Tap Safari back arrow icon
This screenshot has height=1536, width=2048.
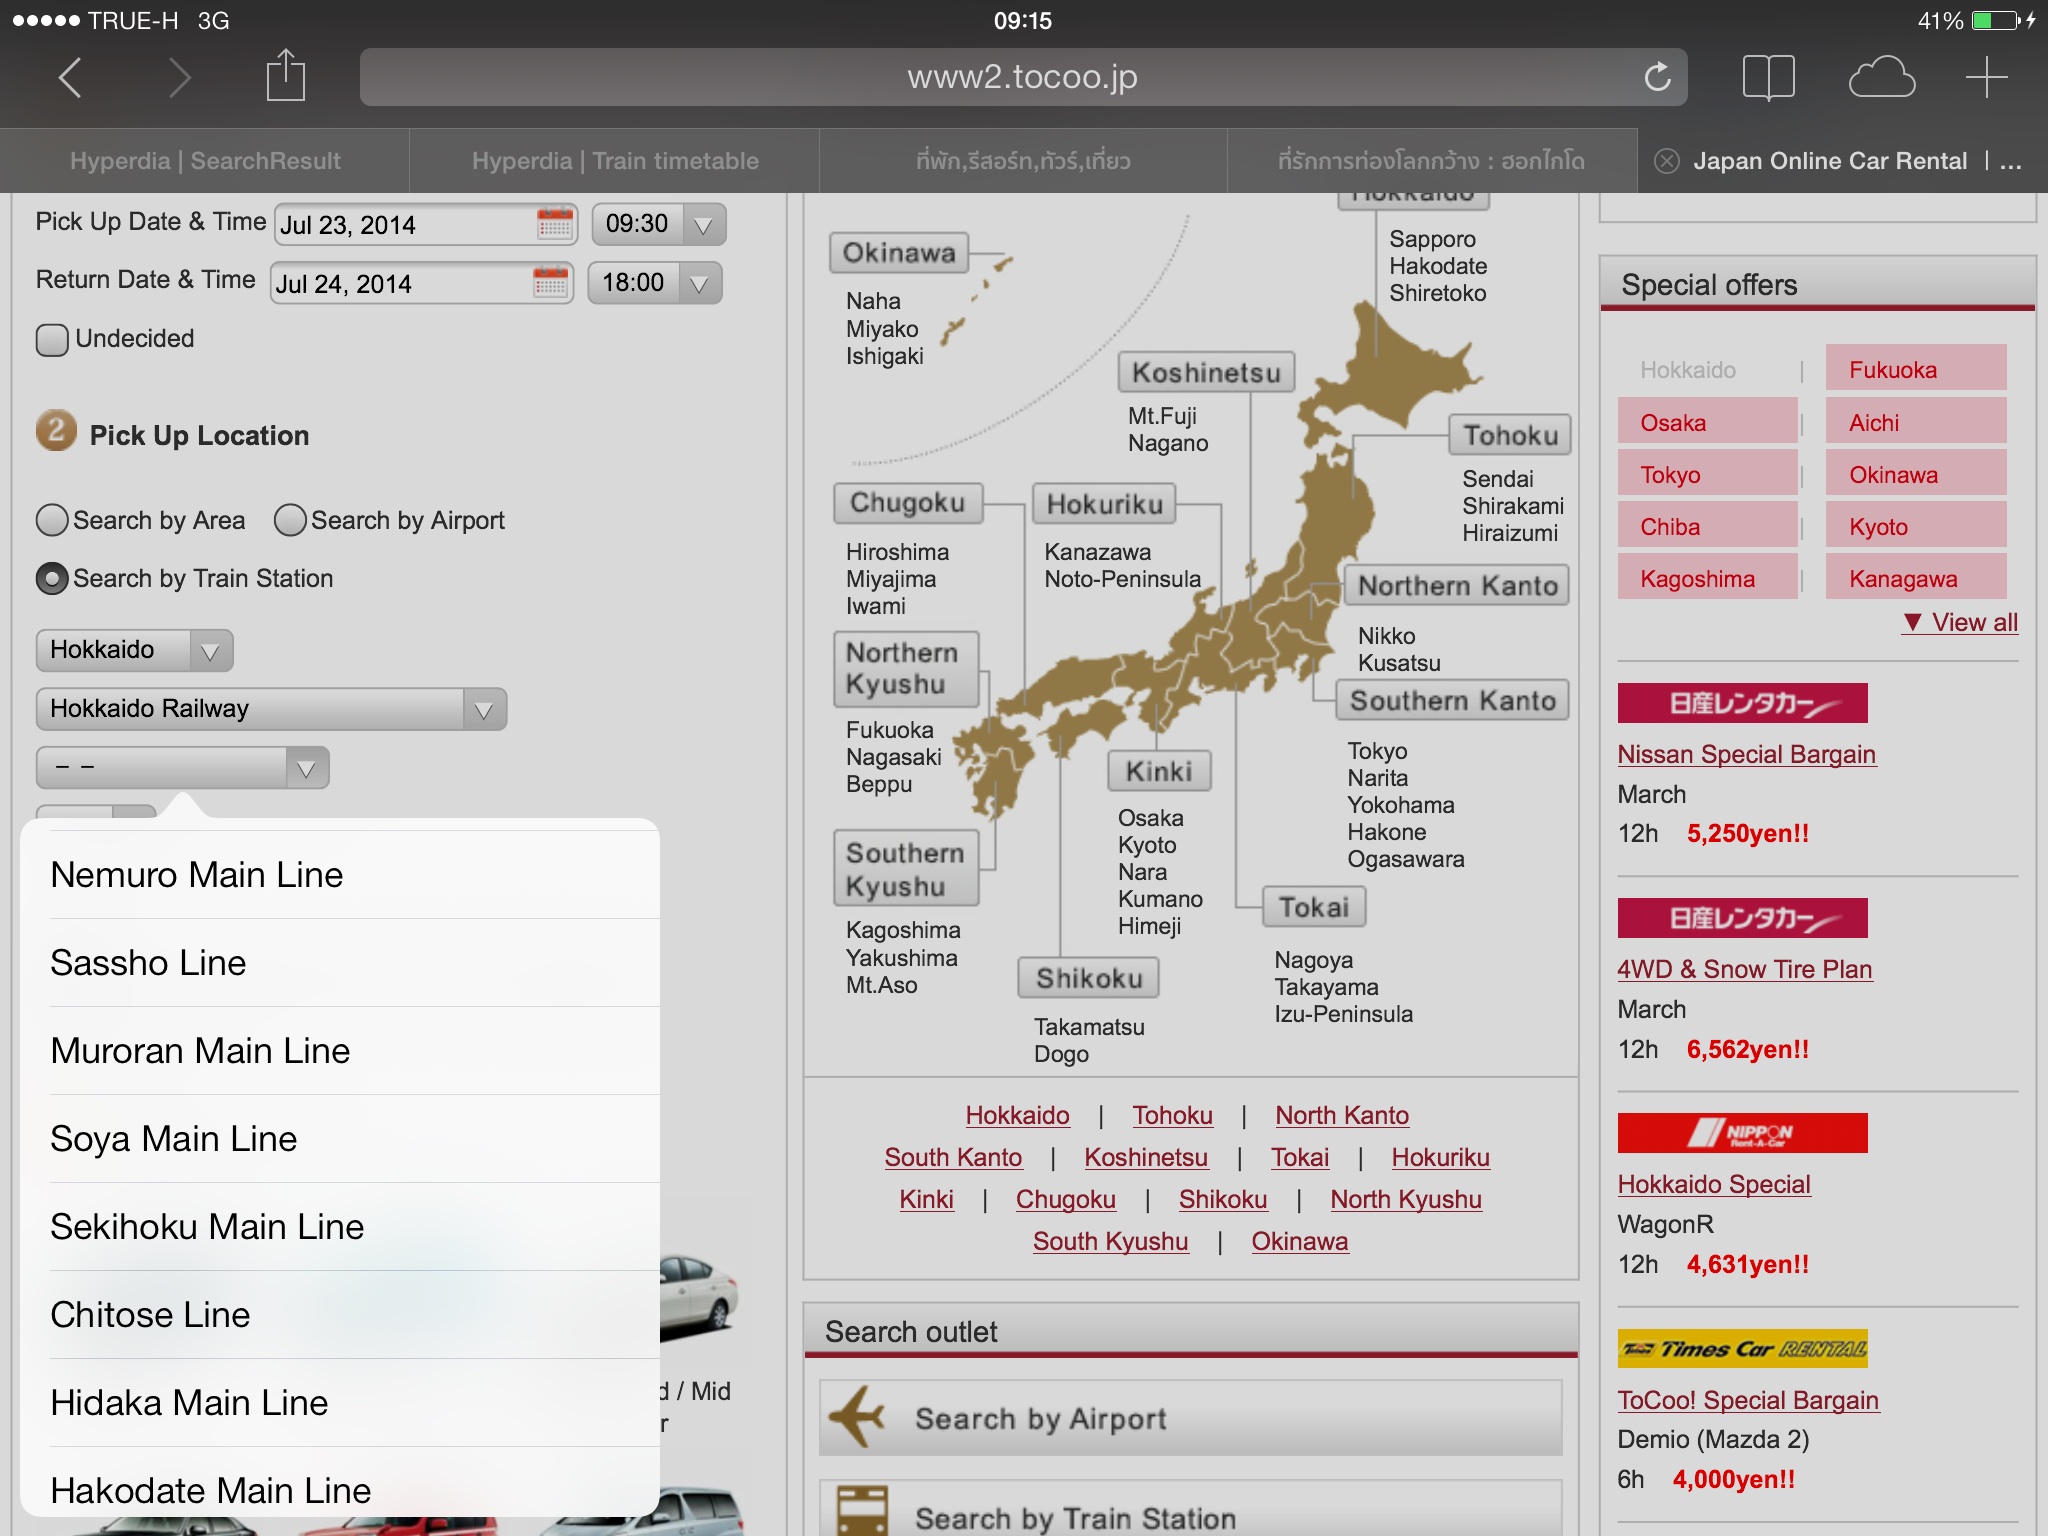(70, 77)
